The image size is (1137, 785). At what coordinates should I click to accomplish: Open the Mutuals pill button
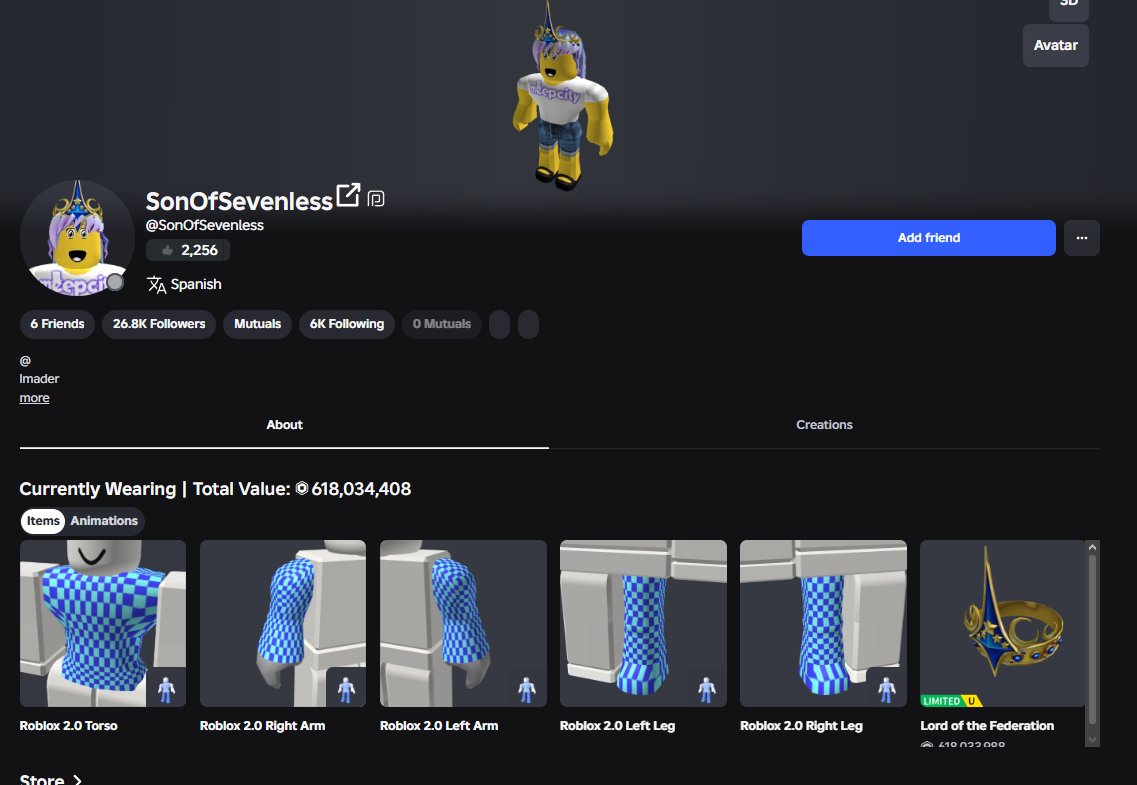(257, 324)
